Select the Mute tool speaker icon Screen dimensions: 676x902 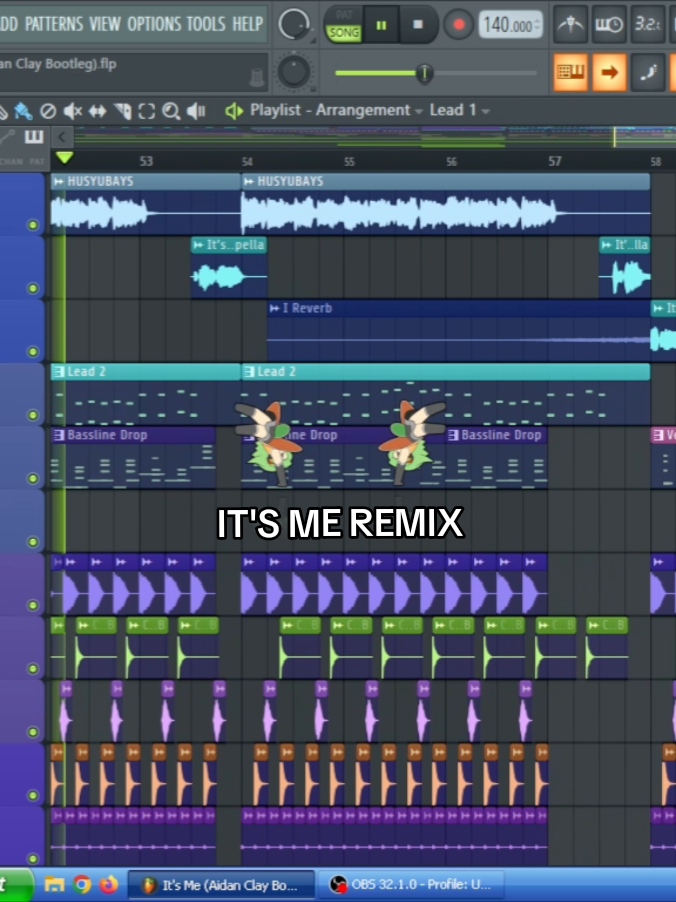pyautogui.click(x=72, y=110)
